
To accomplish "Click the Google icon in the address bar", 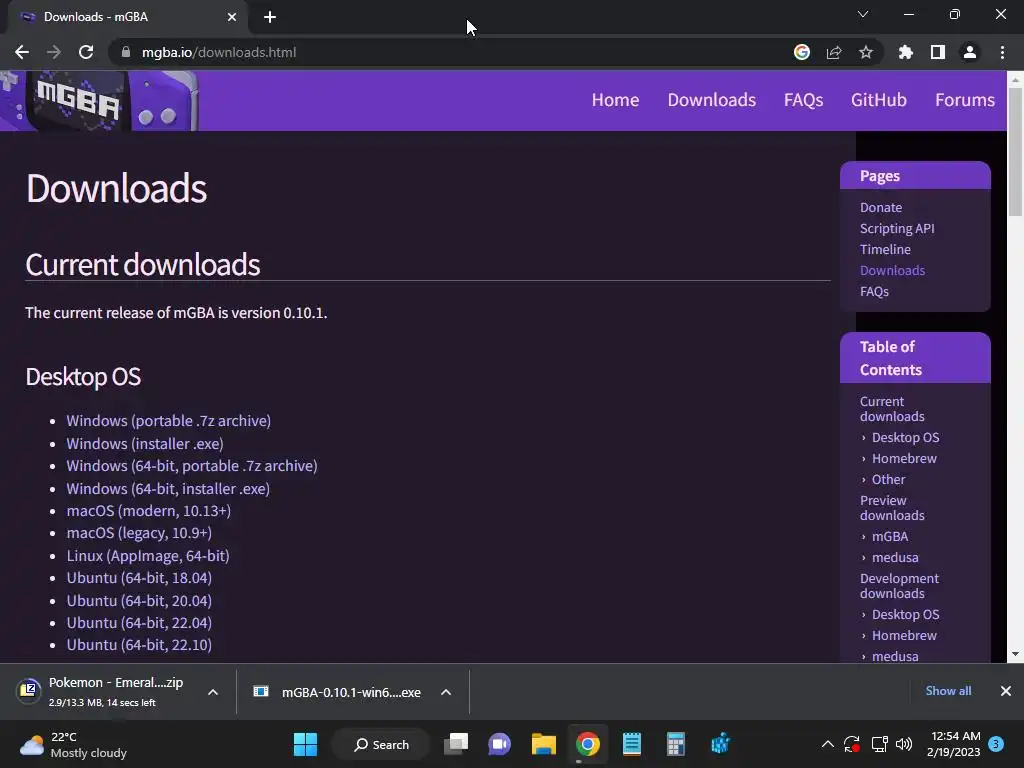I will (801, 52).
